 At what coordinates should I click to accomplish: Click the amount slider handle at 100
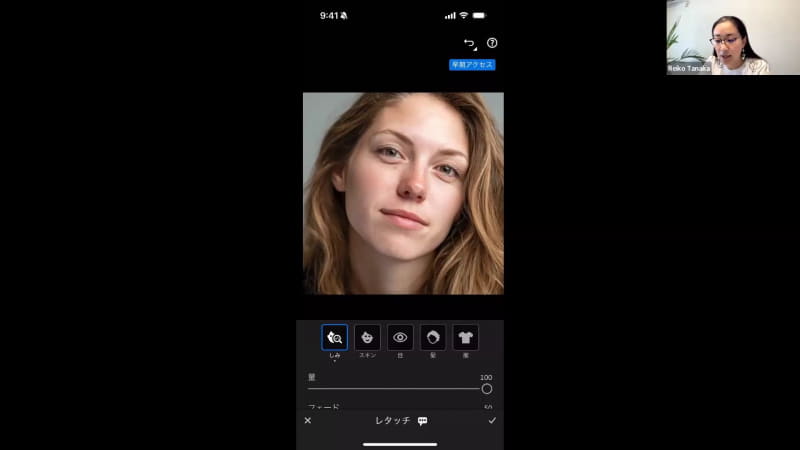click(x=487, y=389)
